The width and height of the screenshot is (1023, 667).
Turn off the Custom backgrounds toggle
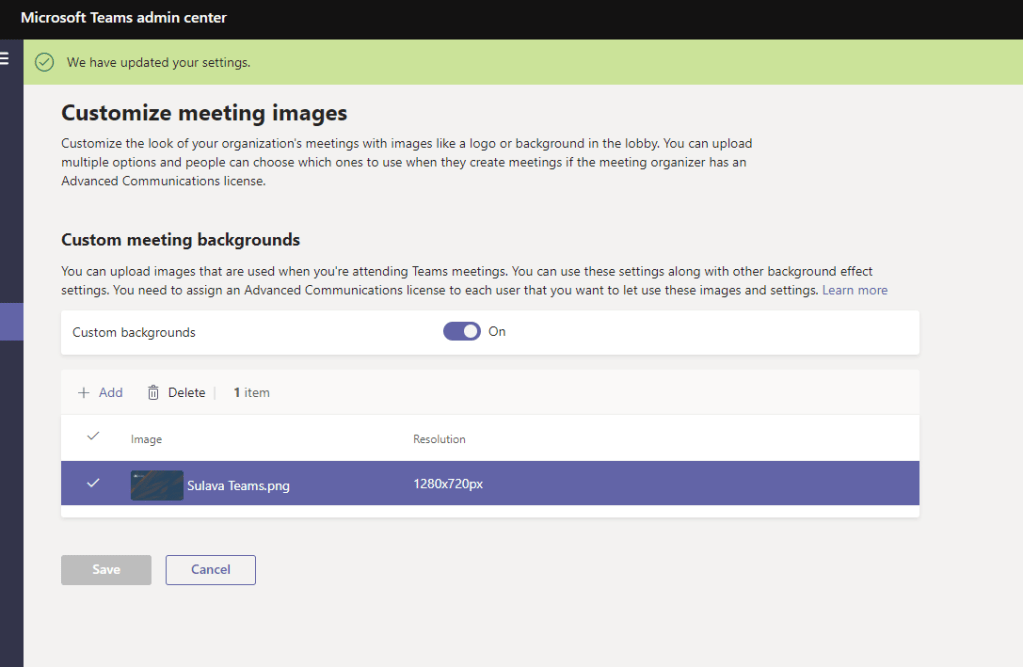pos(462,331)
